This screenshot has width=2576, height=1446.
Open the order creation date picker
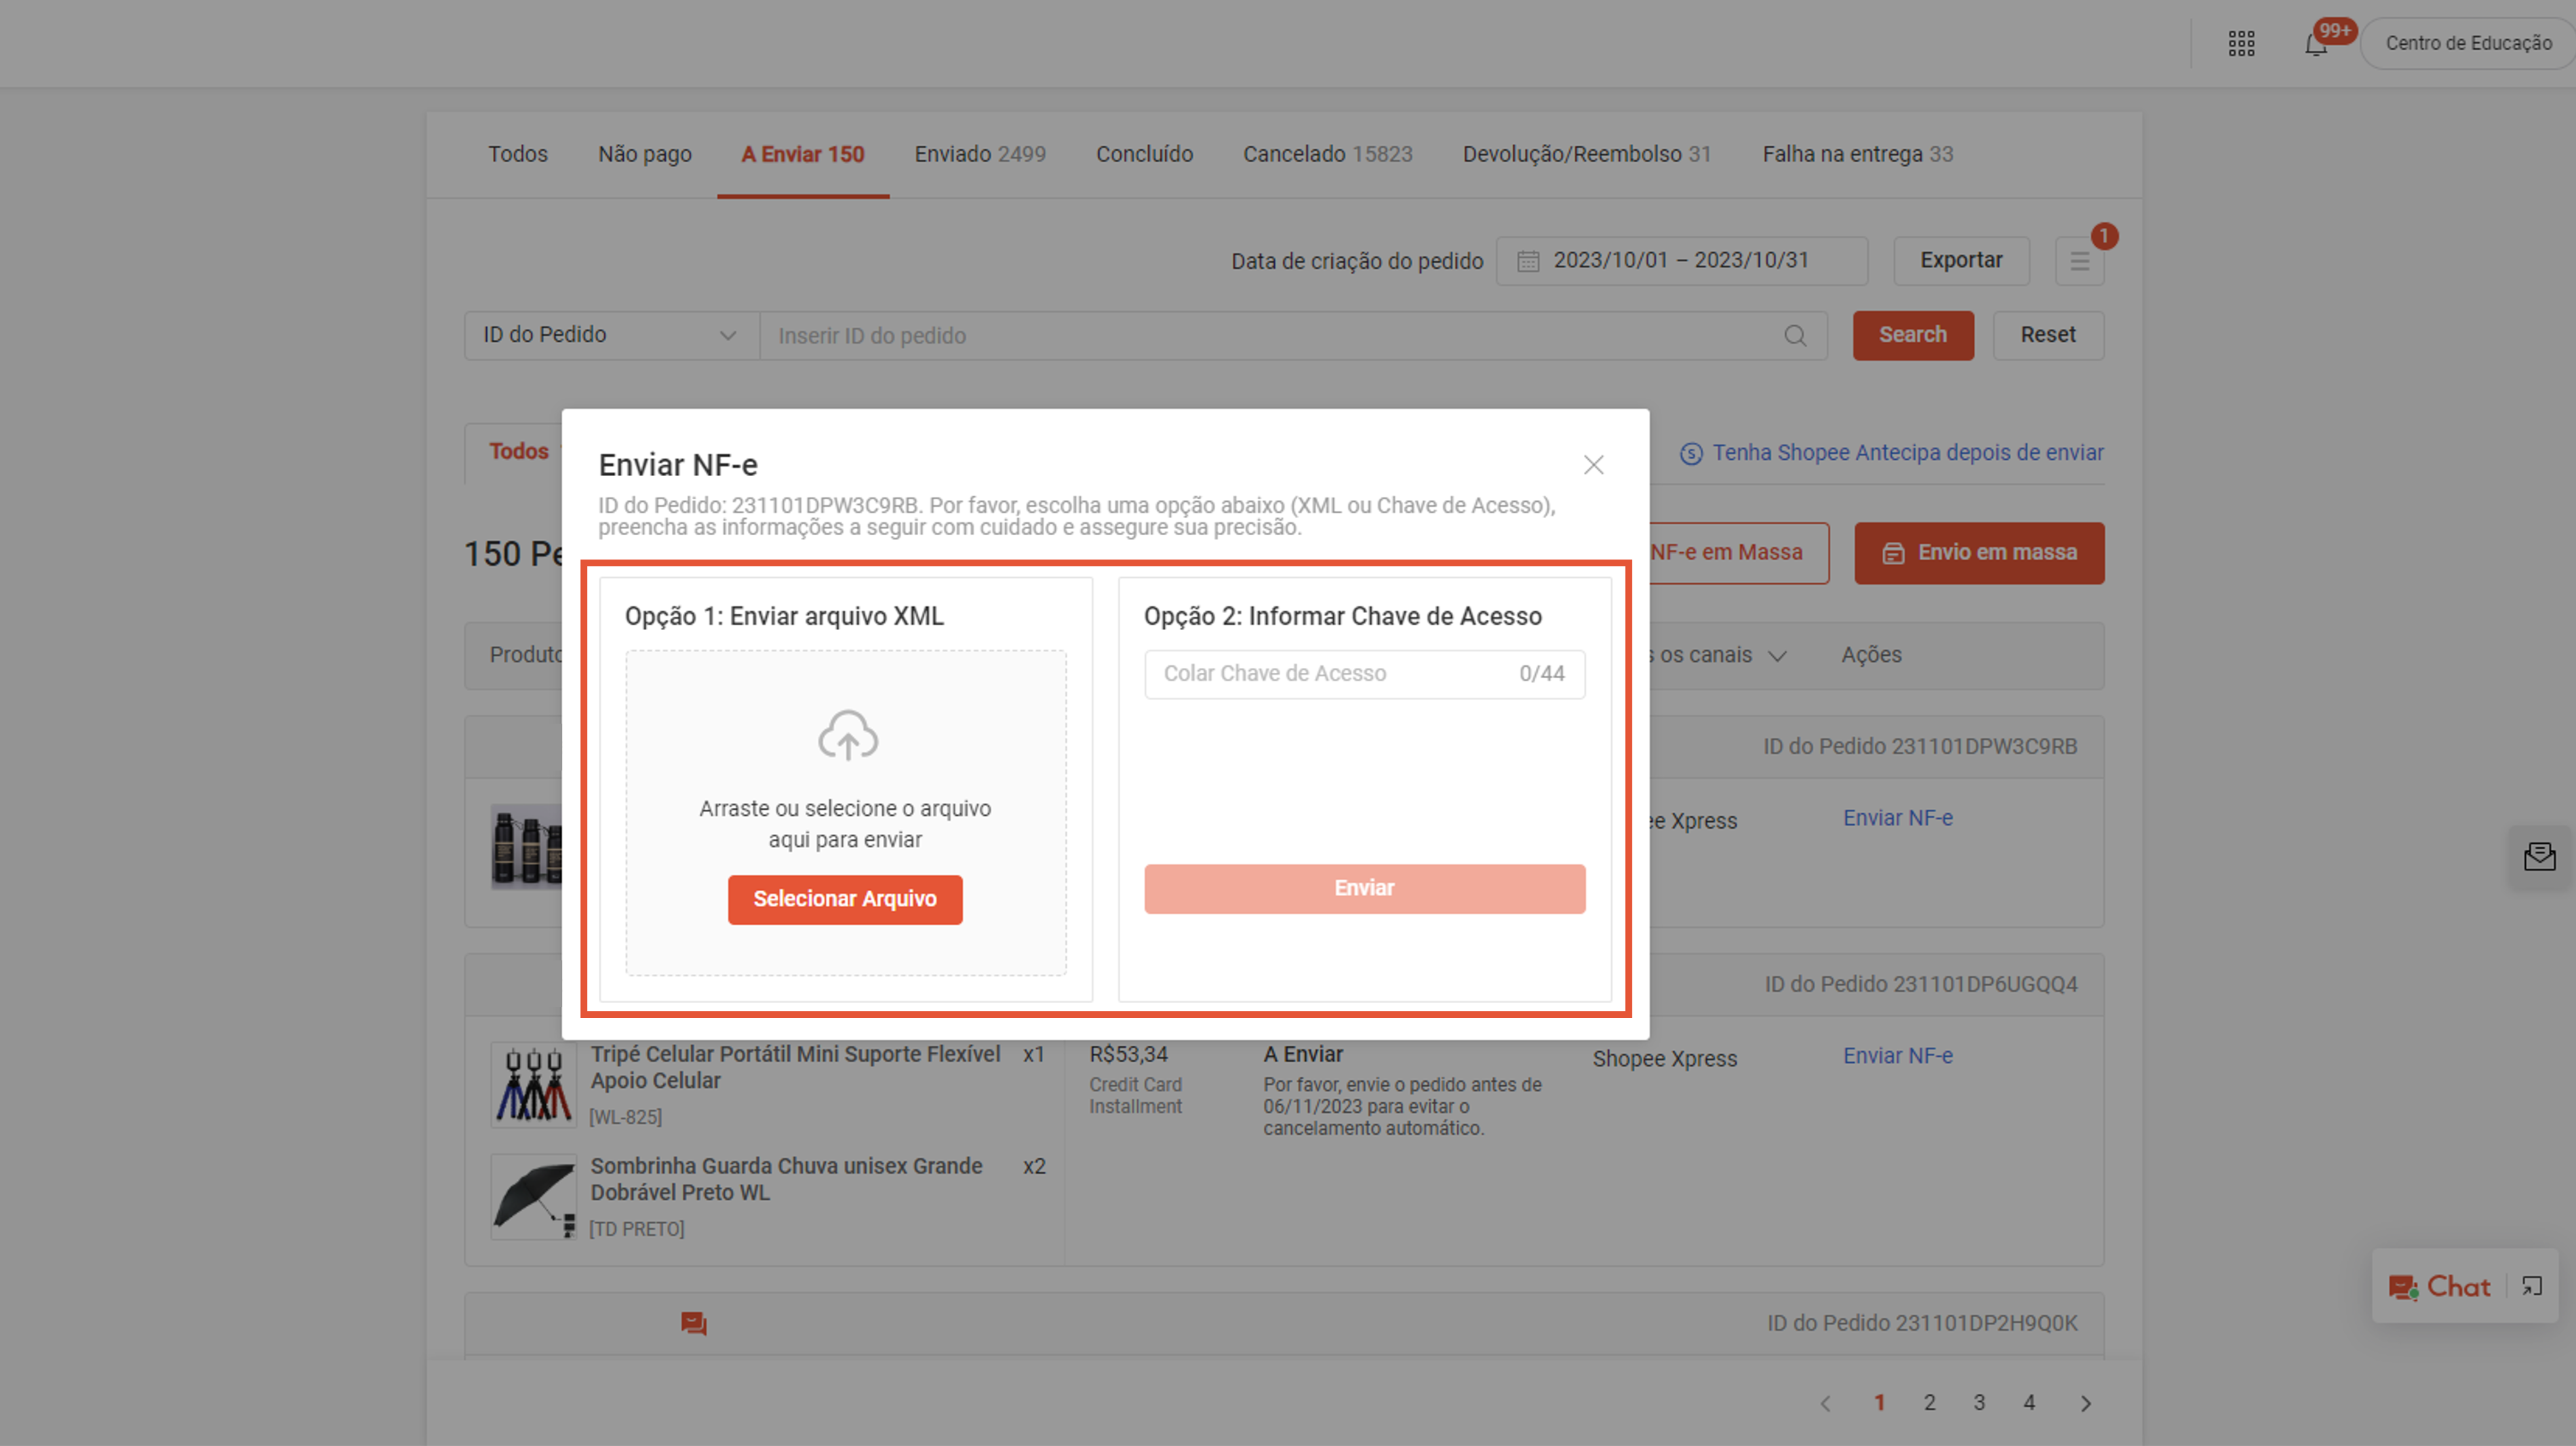click(x=1681, y=261)
